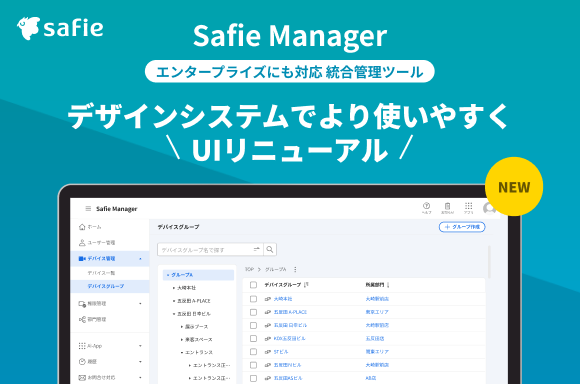580x384 pixels.
Task: Expand the 権限管理 sidebar section arrow
Action: coord(140,304)
